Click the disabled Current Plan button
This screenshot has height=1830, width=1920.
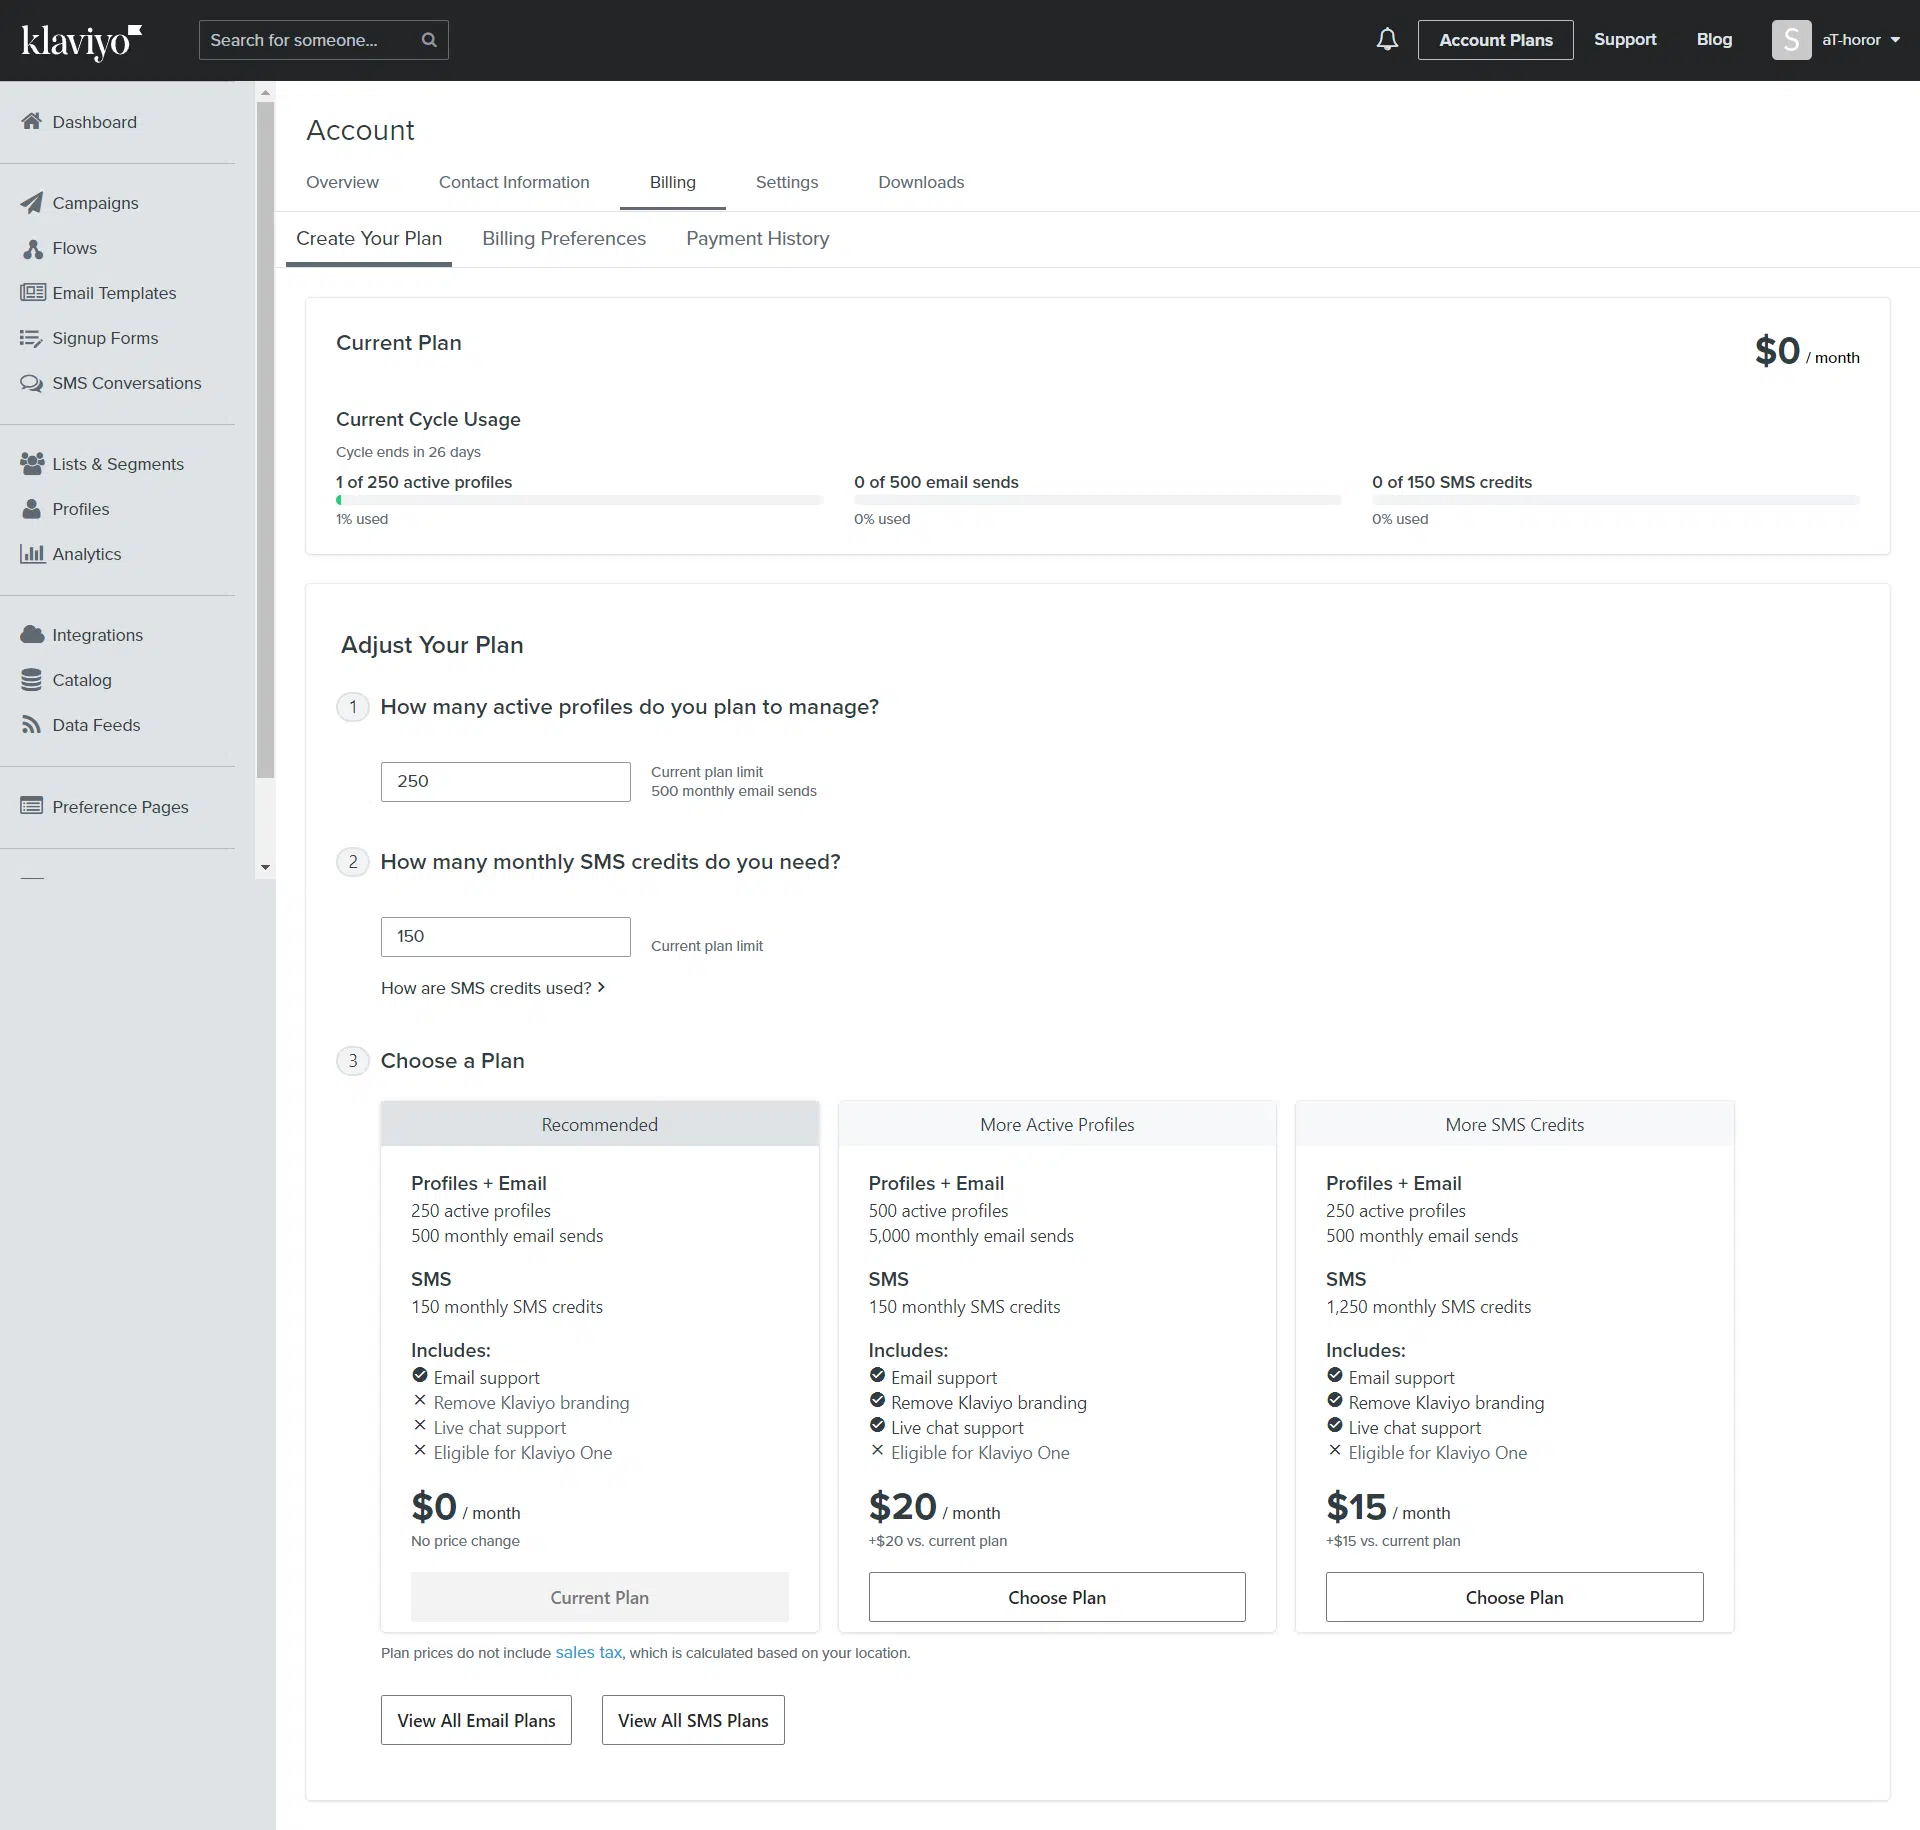pos(599,1597)
